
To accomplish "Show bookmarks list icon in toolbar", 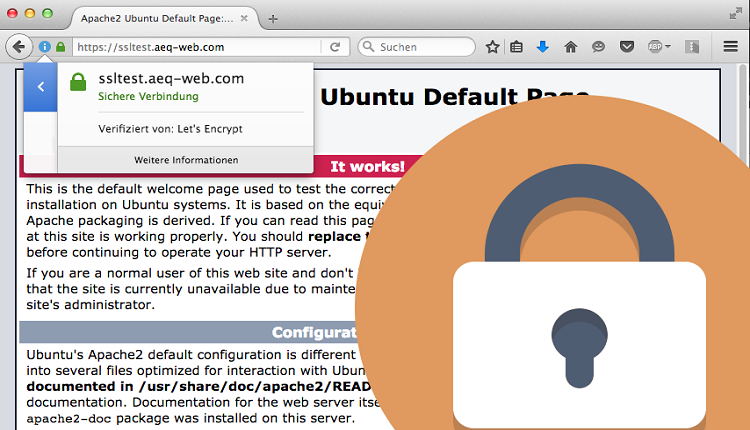I will 516,47.
